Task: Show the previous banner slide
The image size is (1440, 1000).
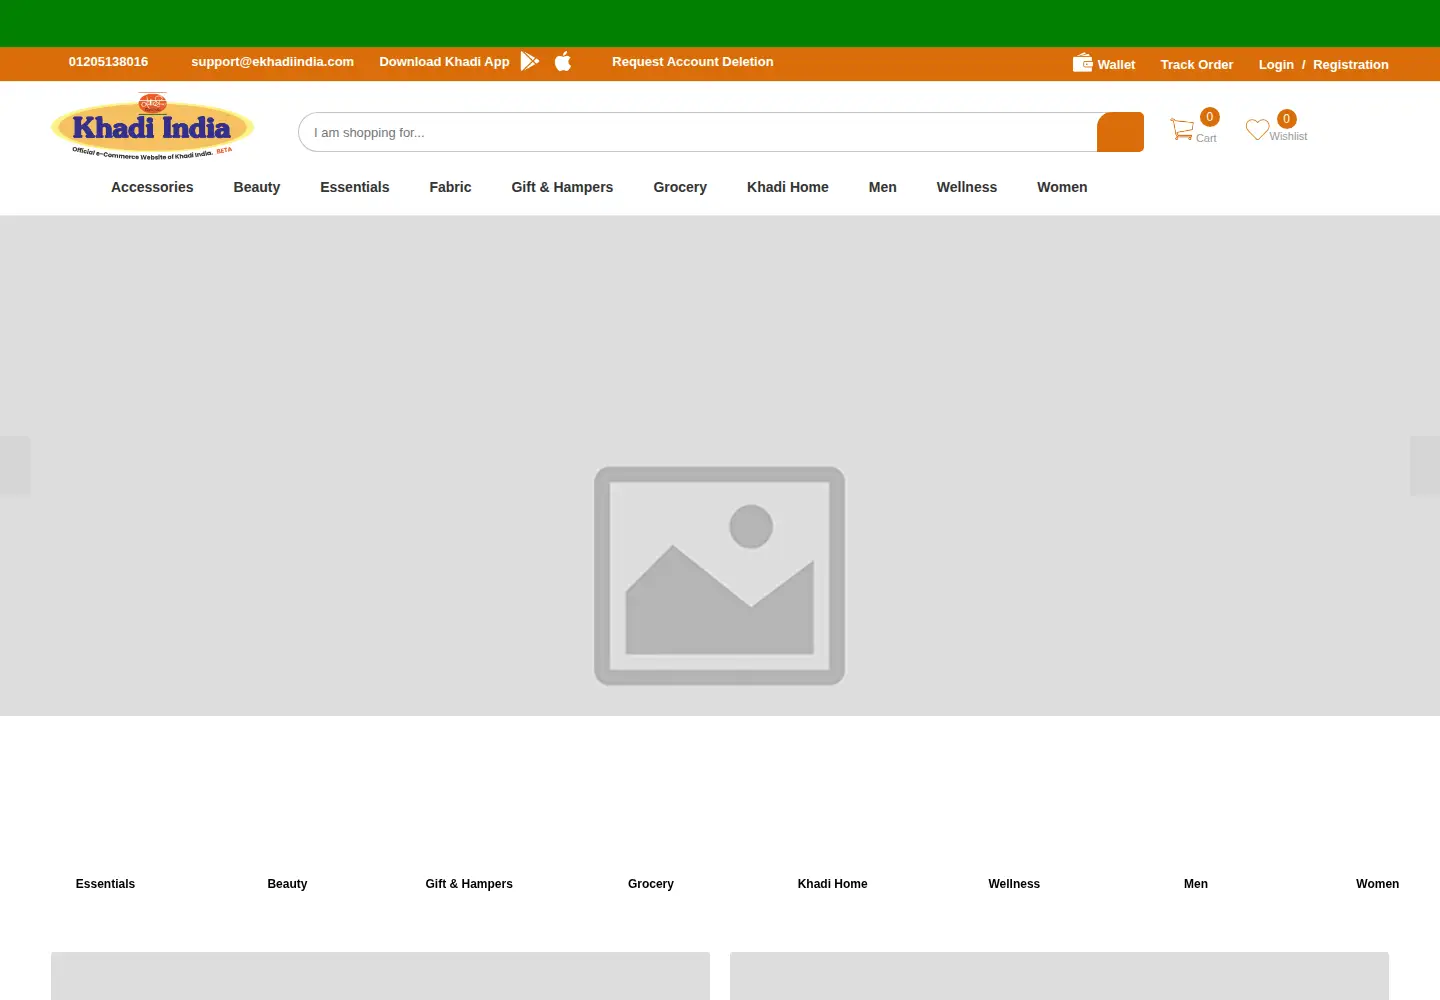Action: pyautogui.click(x=15, y=466)
